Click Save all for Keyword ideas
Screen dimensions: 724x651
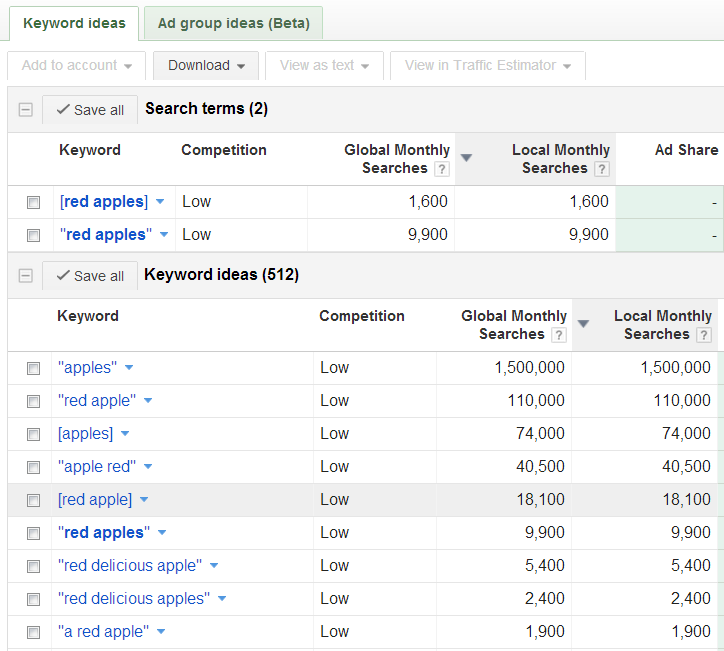coord(90,276)
